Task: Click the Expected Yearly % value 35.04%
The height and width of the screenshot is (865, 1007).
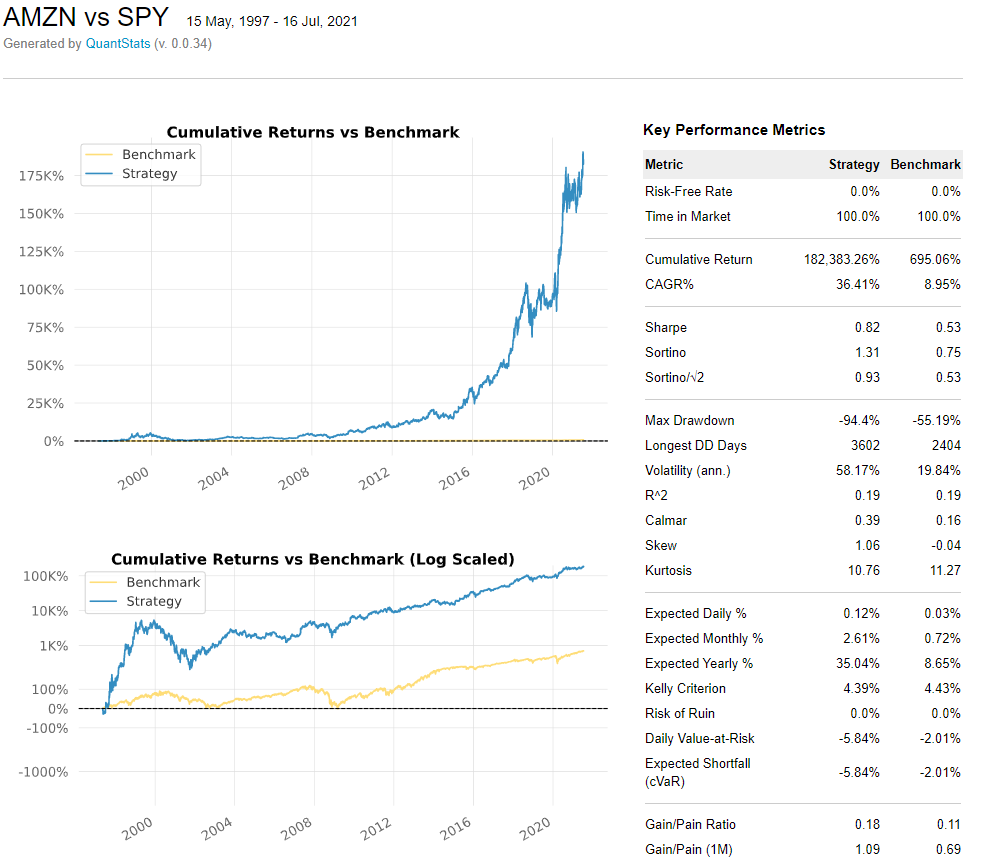Action: [x=857, y=664]
